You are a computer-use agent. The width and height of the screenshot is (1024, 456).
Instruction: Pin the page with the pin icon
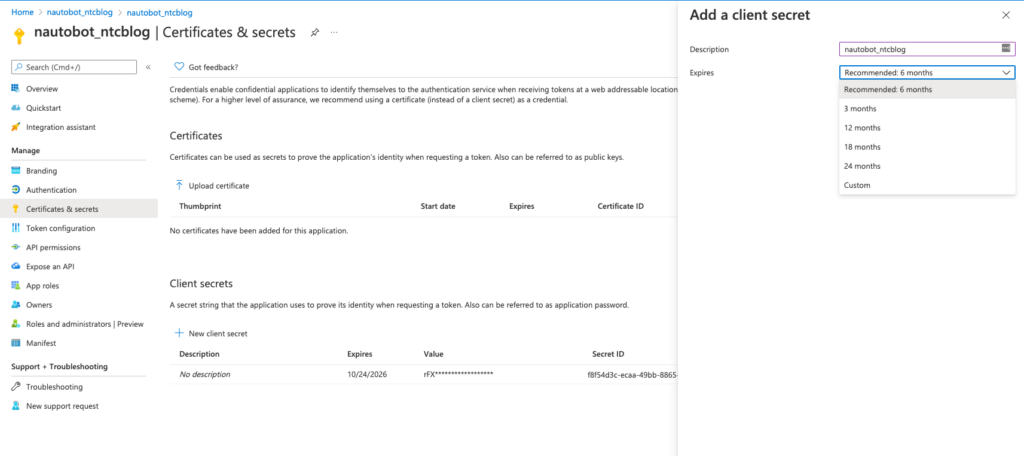(x=314, y=32)
